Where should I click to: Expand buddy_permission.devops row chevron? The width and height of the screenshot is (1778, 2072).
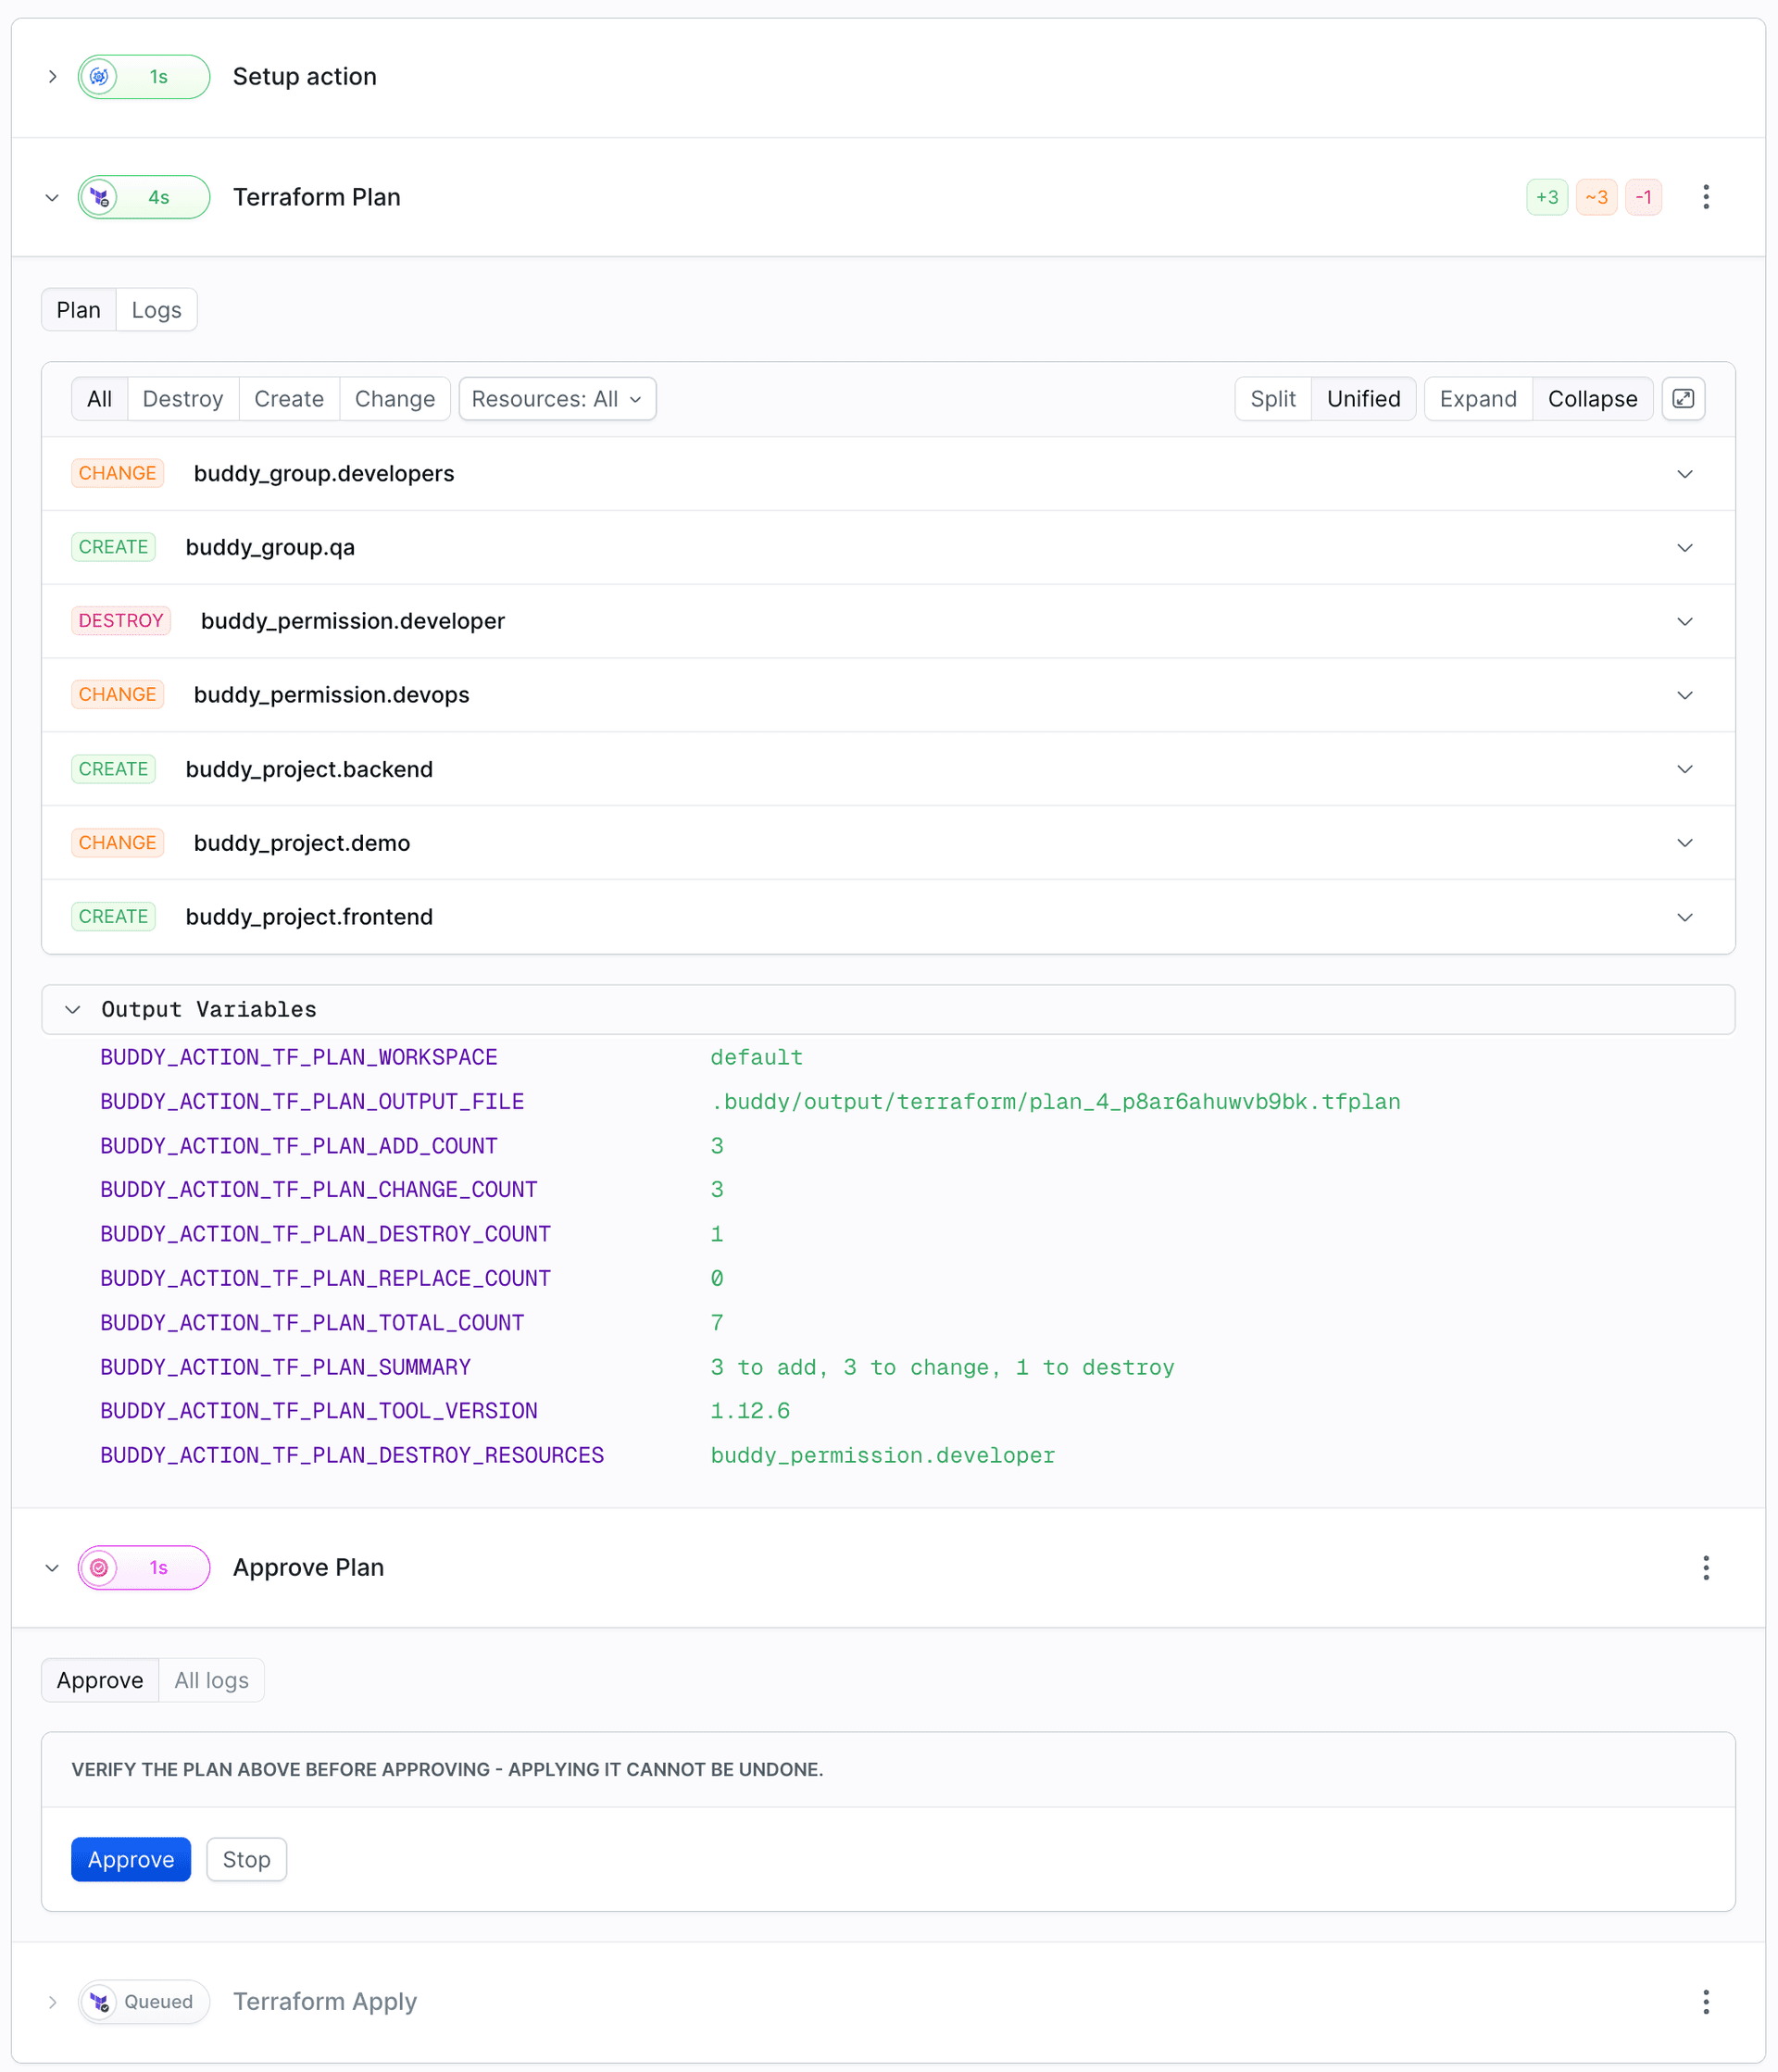[1684, 695]
